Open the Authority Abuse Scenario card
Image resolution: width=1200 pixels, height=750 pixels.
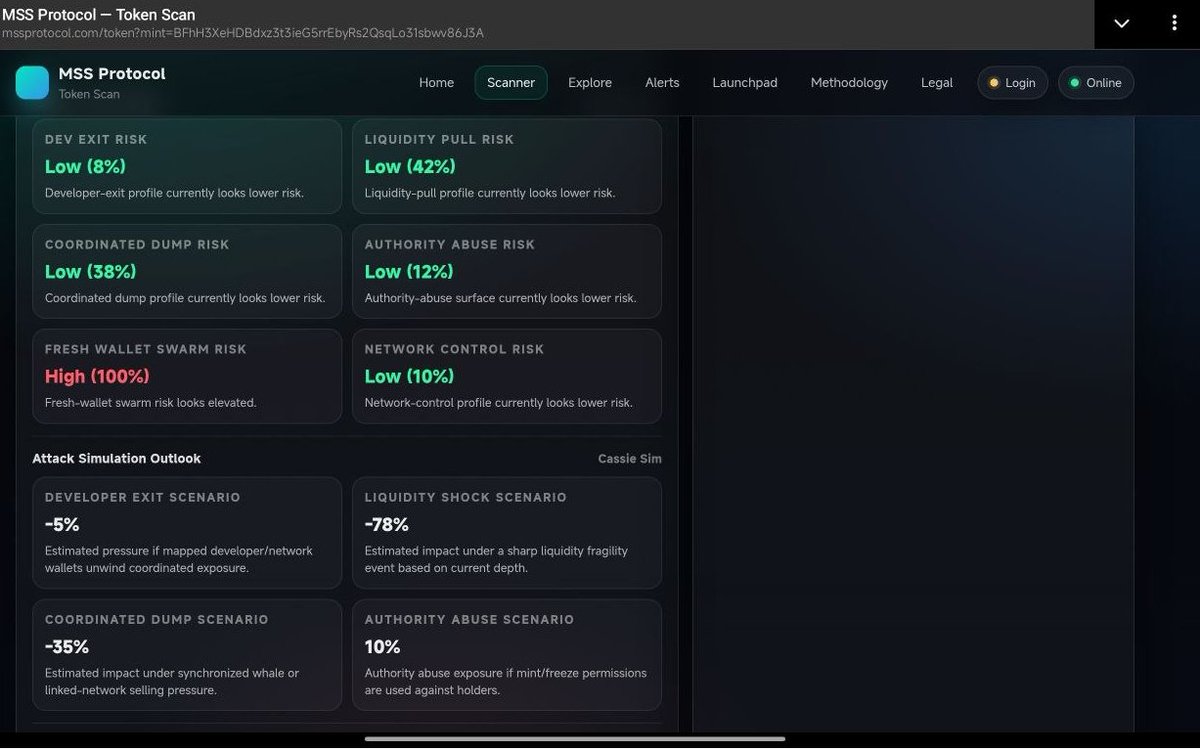[x=507, y=655]
